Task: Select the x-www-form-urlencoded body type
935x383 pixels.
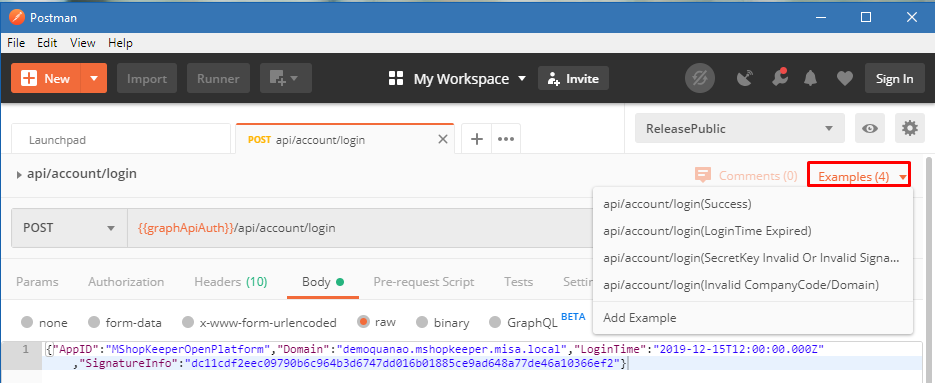Action: [x=188, y=322]
